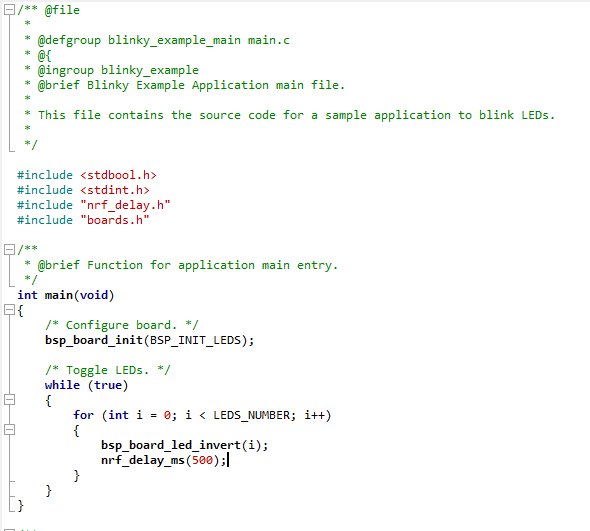Click the closing '*/' of the file comment
Viewport: 590px width, 531px height.
point(31,145)
